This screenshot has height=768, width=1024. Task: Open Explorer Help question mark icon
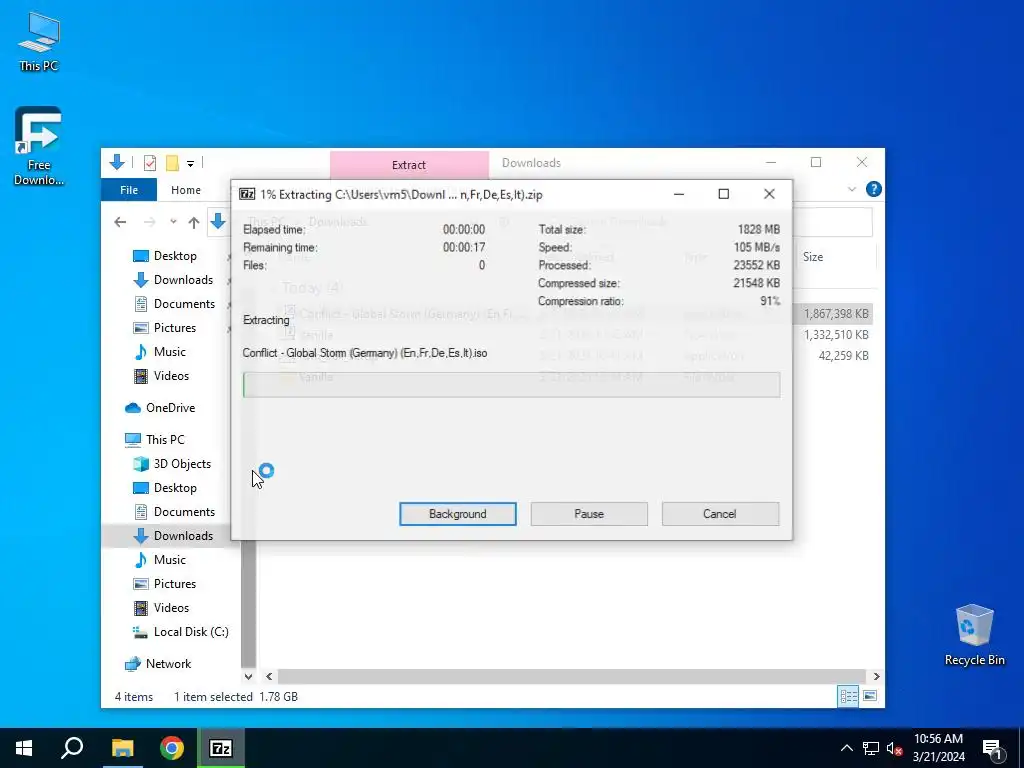tap(873, 189)
